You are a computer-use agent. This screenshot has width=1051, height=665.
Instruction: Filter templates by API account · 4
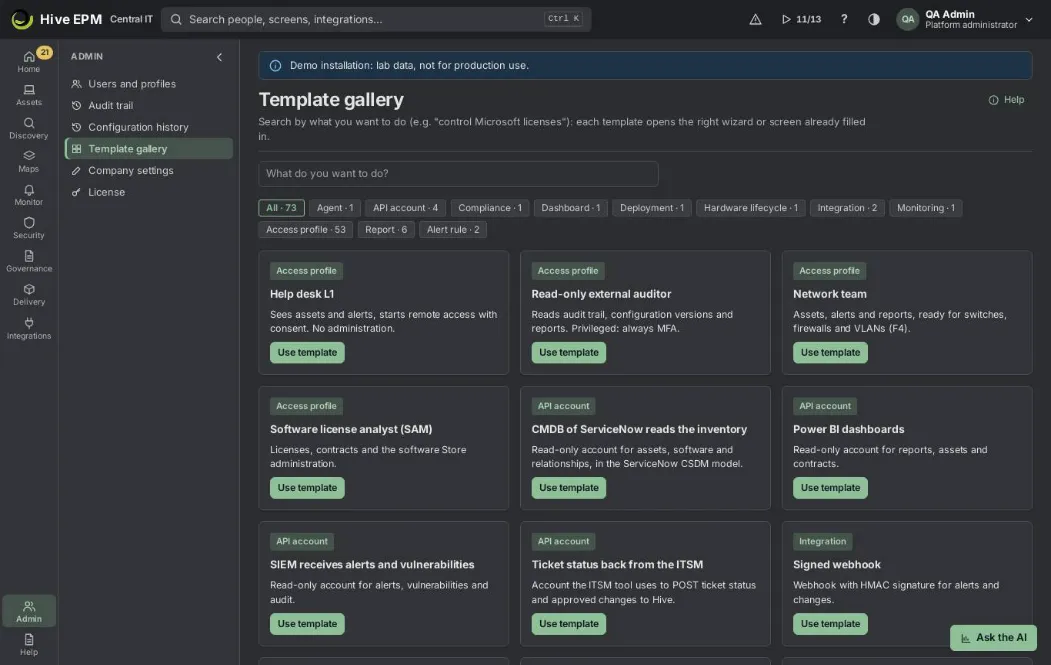[406, 208]
